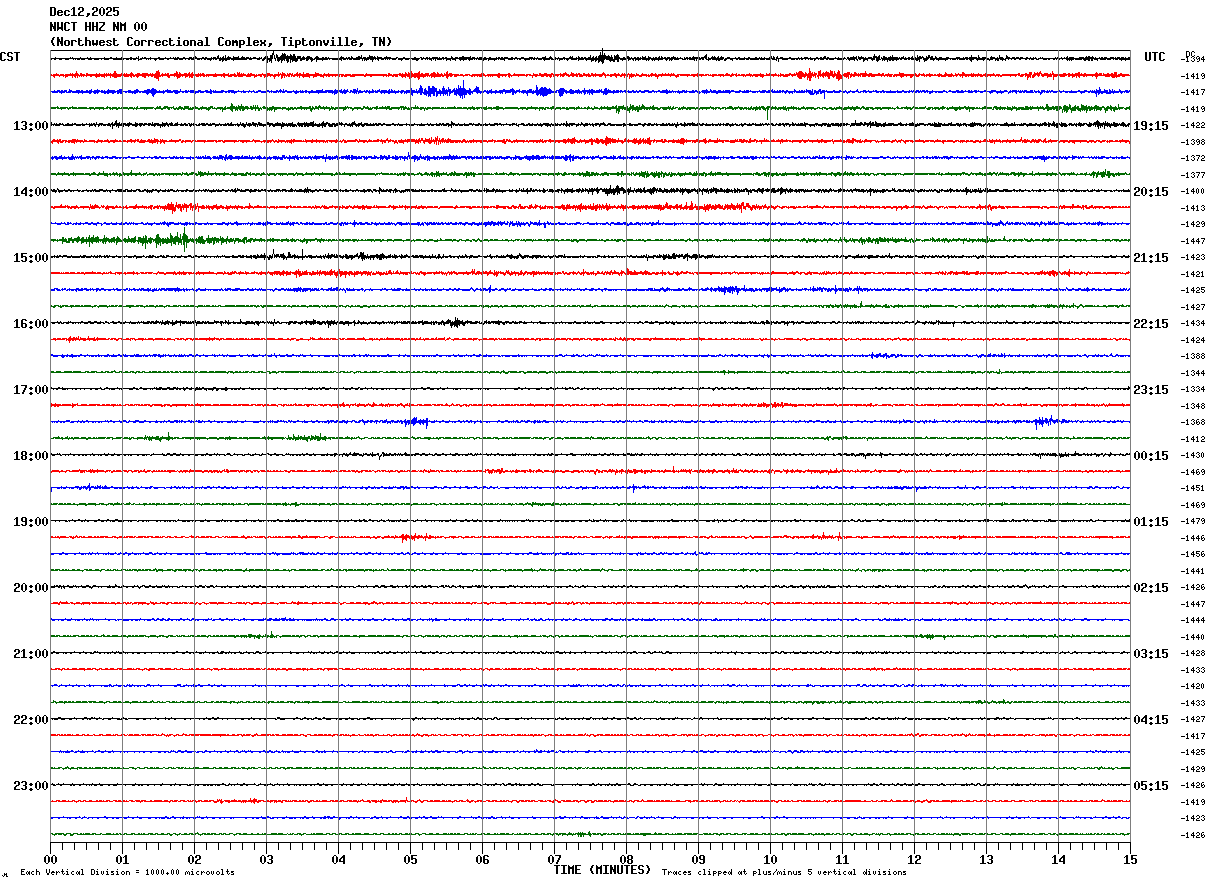Click minute tick label '09' on x-axis
Screen dimensions: 1210x886
point(698,859)
